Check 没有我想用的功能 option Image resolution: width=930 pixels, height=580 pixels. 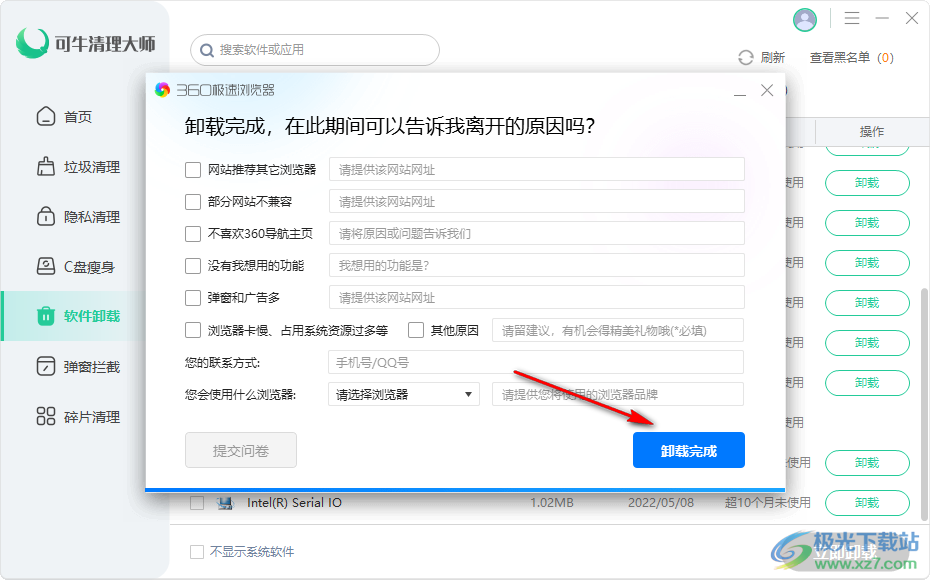point(193,266)
